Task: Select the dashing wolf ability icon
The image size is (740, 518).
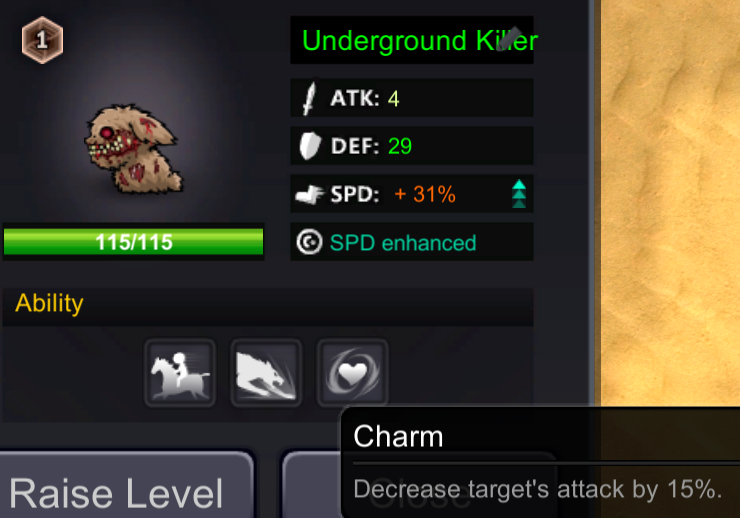Action: pyautogui.click(x=266, y=373)
